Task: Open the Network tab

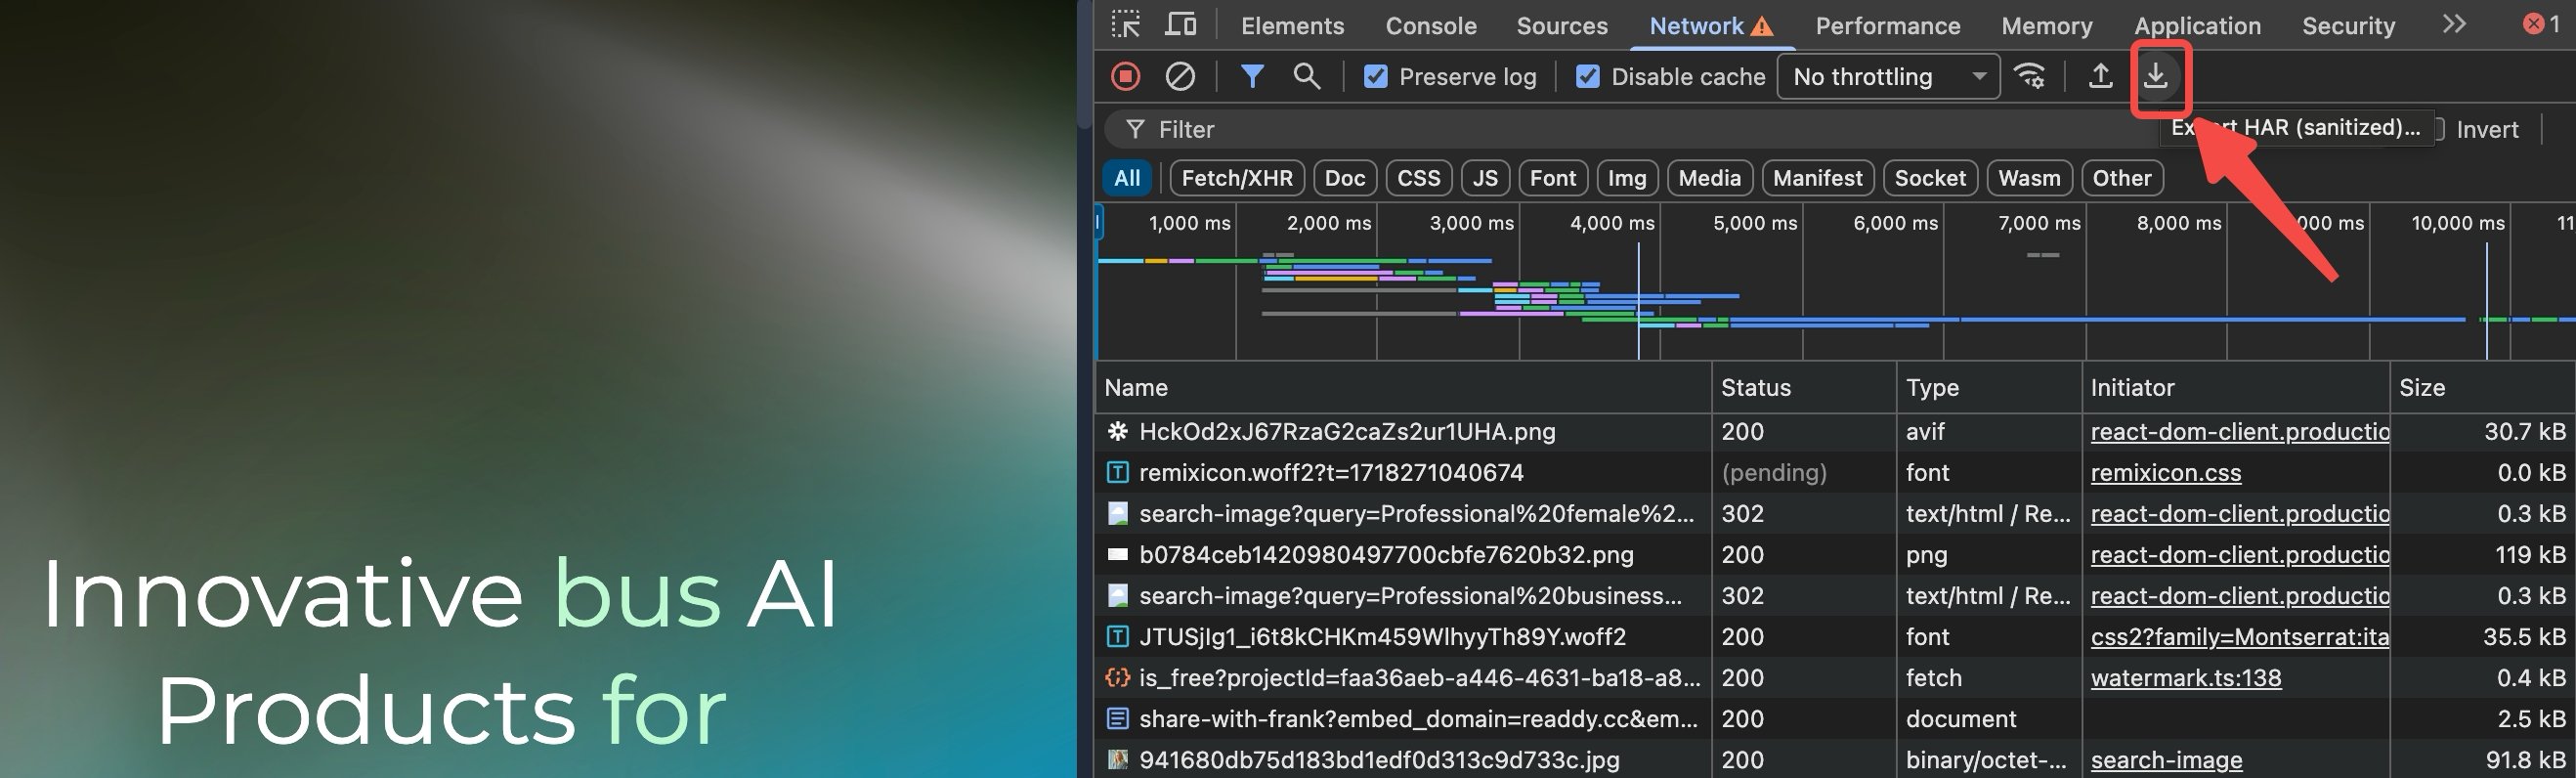Action: click(1712, 26)
